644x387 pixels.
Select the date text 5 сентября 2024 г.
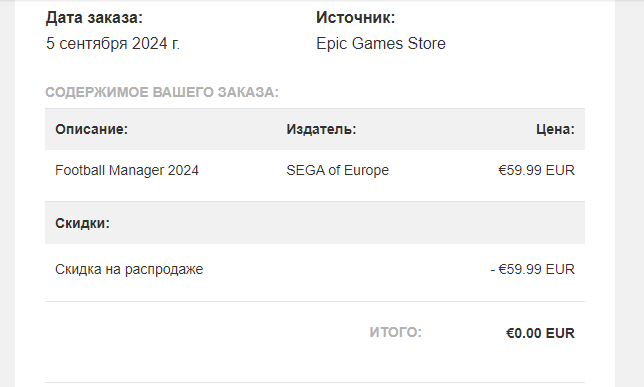pos(113,44)
